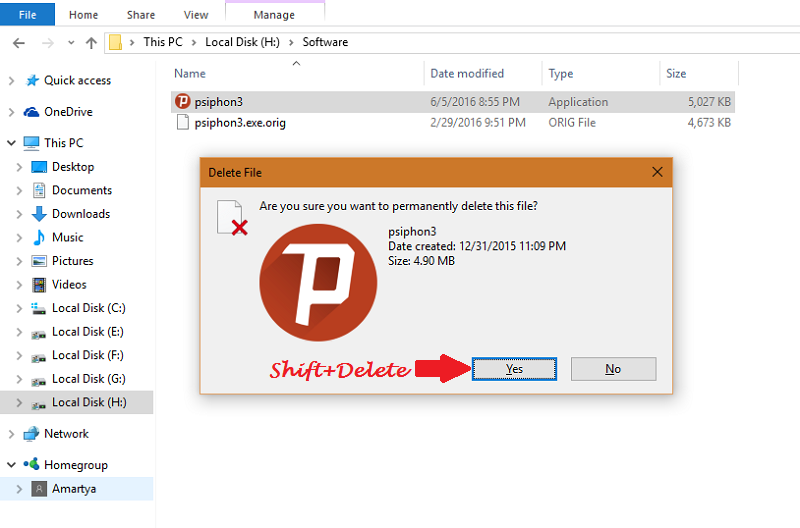Image resolution: width=800 pixels, height=528 pixels.
Task: Click the Desktop folder icon
Action: (39, 167)
